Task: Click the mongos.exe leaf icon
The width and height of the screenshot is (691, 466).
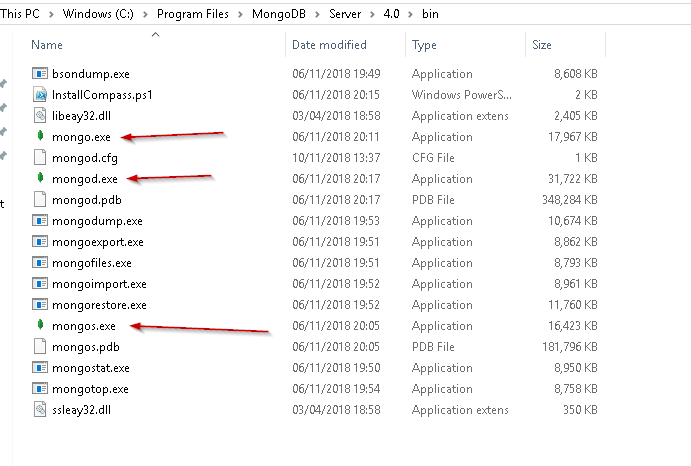Action: [40, 325]
